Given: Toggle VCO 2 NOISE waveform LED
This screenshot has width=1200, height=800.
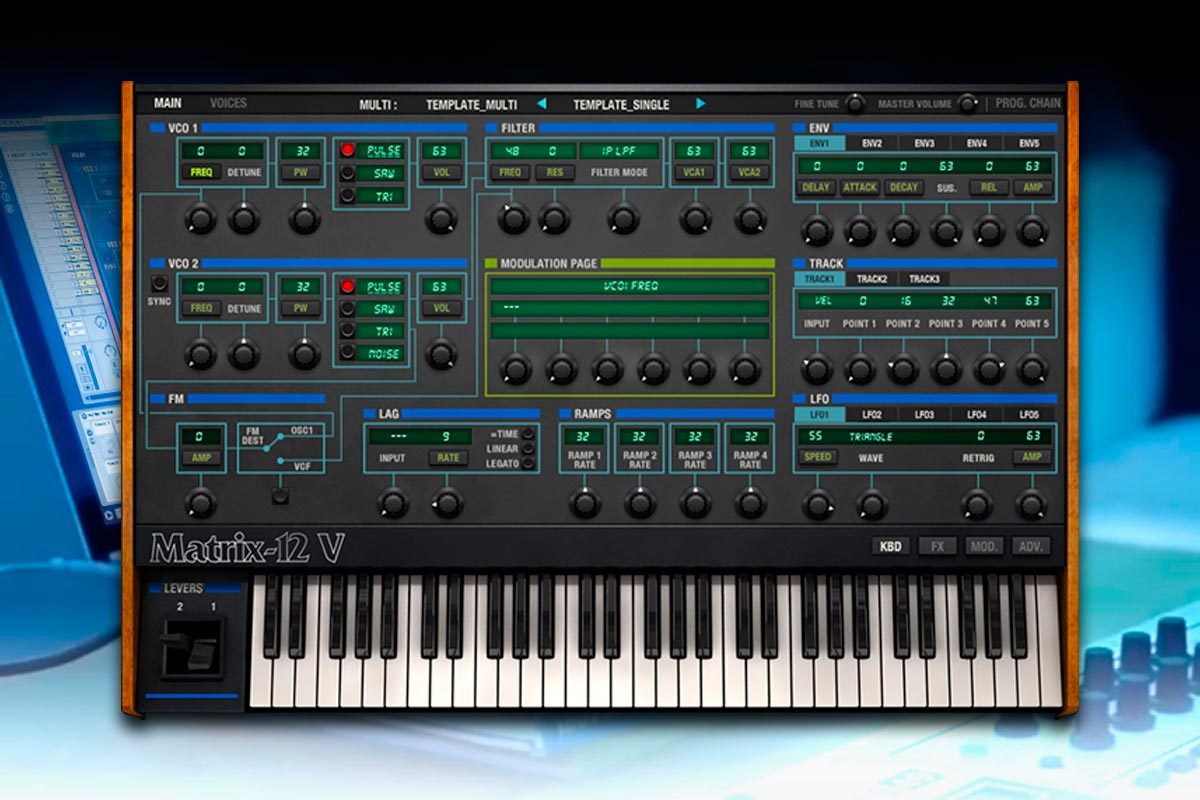Looking at the screenshot, I should click(347, 352).
